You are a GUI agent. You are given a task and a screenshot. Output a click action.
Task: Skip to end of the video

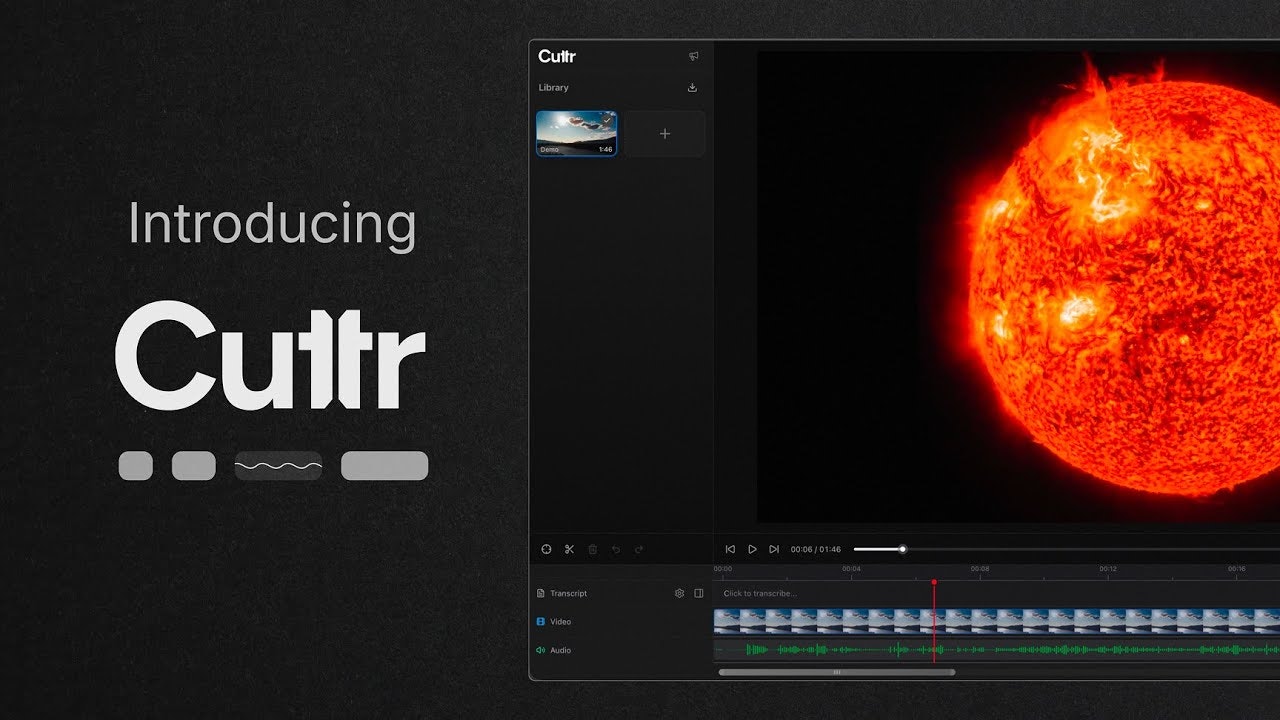coord(774,549)
